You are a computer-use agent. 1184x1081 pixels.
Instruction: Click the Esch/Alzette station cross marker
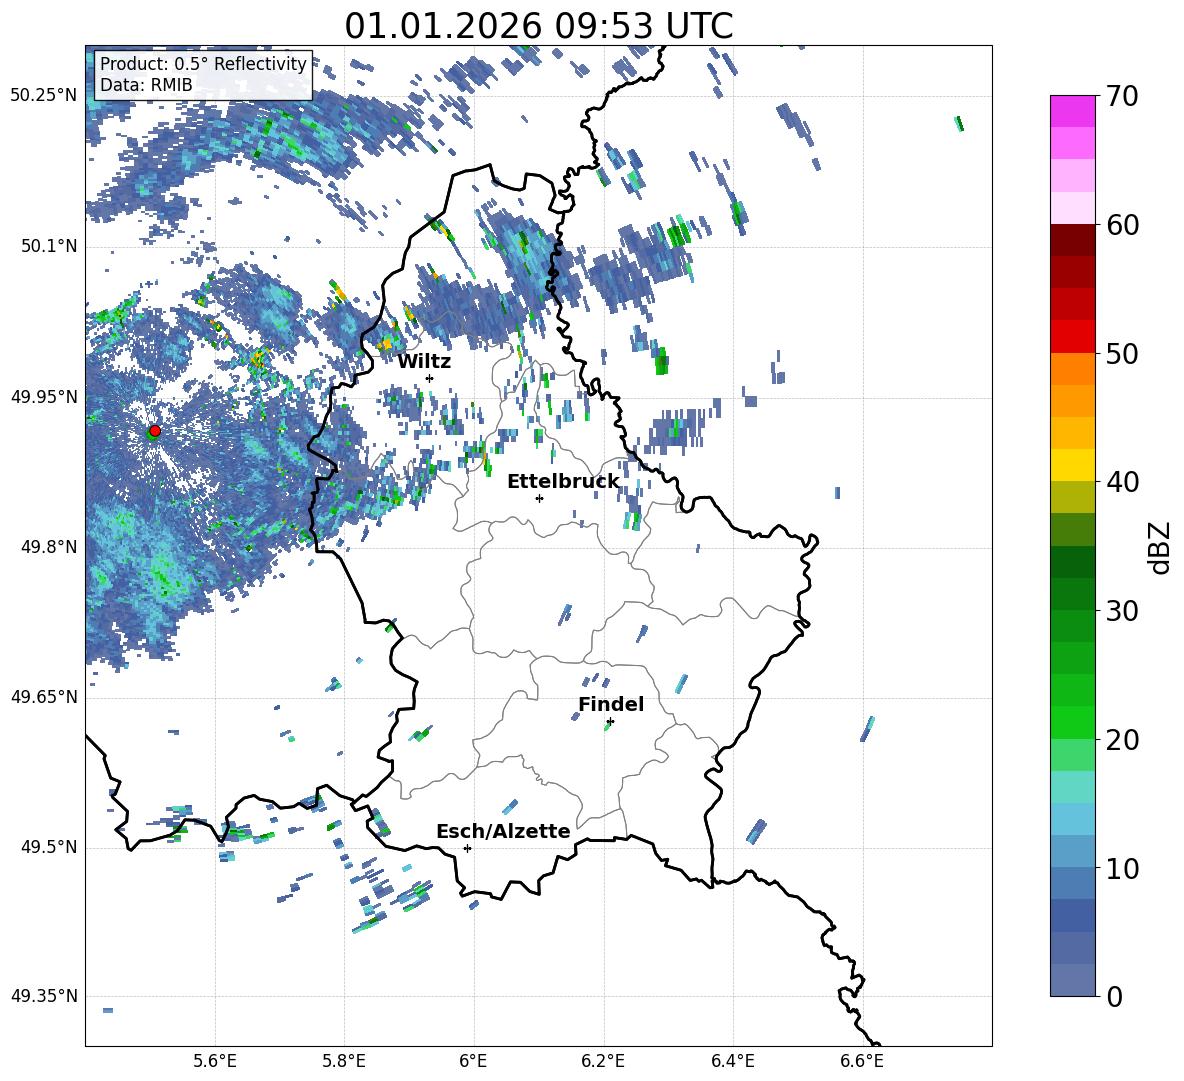[467, 848]
